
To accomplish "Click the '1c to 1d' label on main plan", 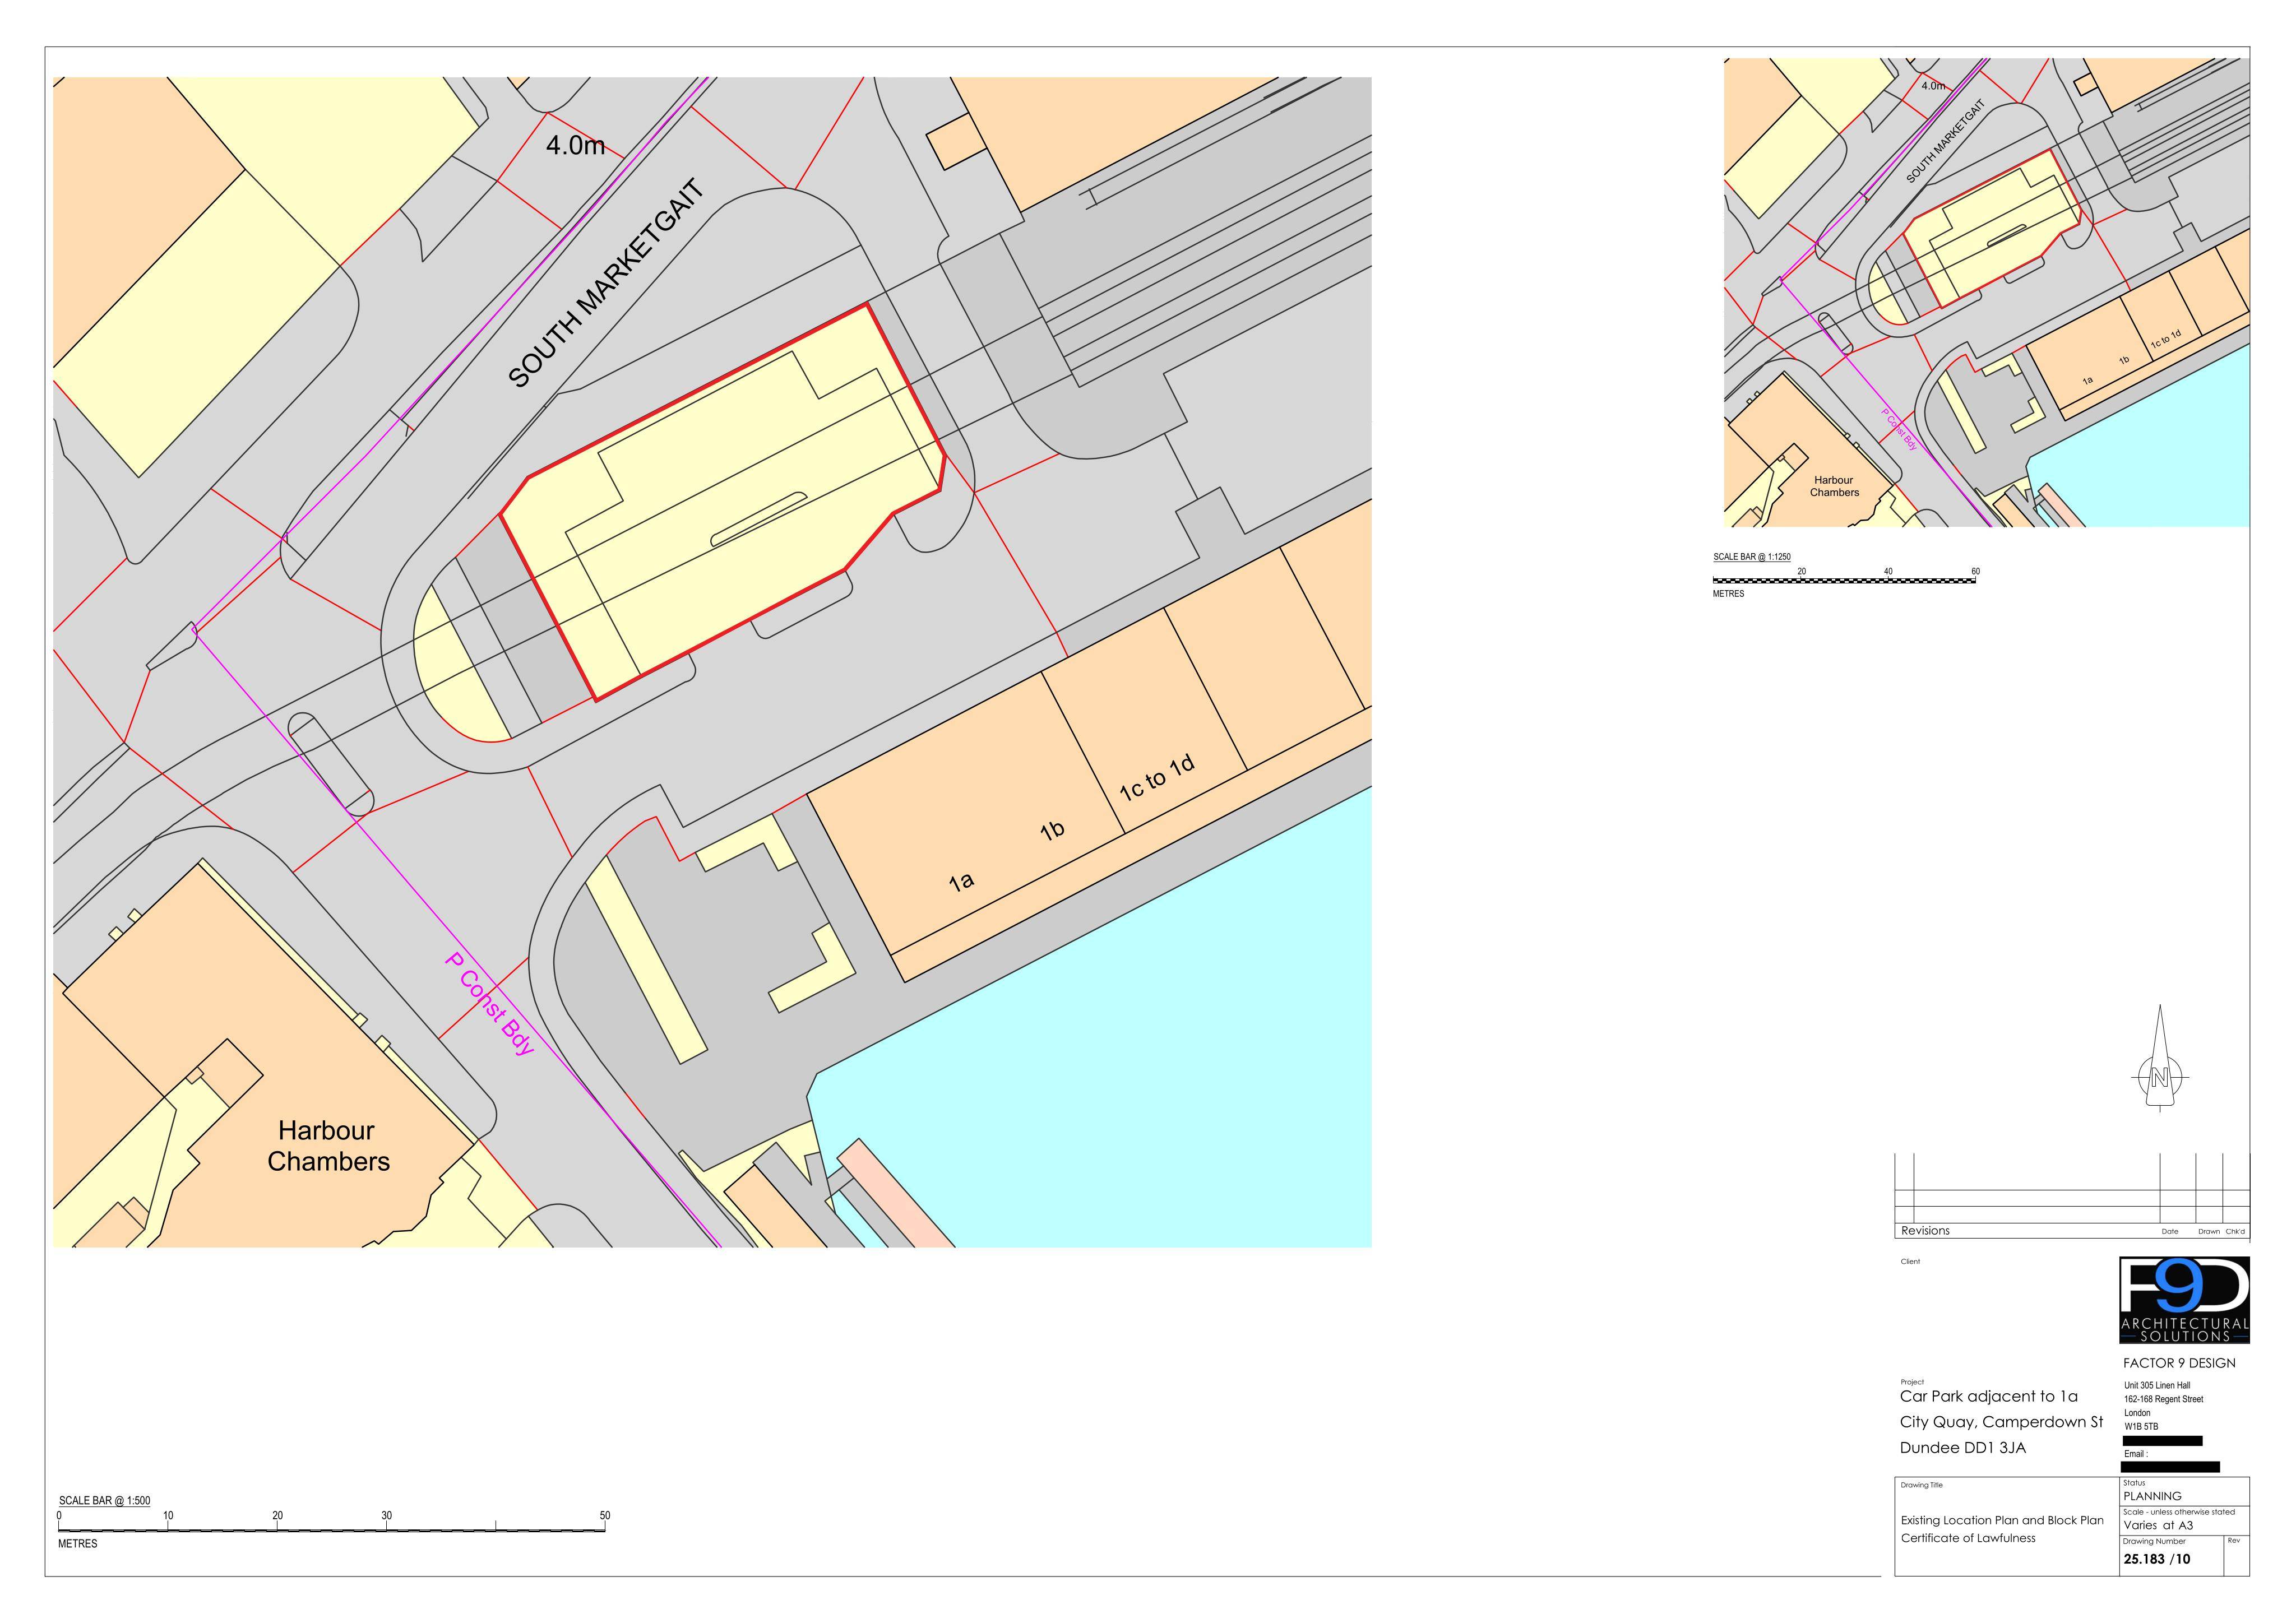I will (x=1157, y=778).
